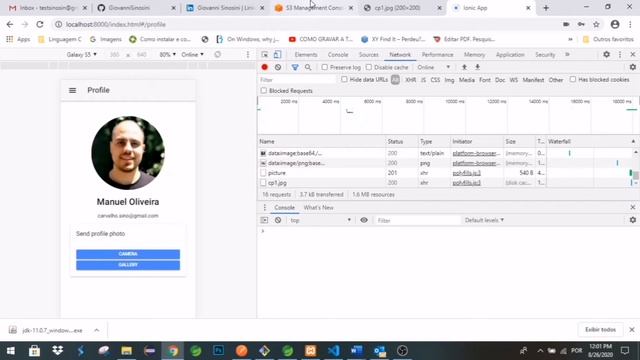This screenshot has height=360, width=640.
Task: Open console top context dropdown
Action: (320, 220)
